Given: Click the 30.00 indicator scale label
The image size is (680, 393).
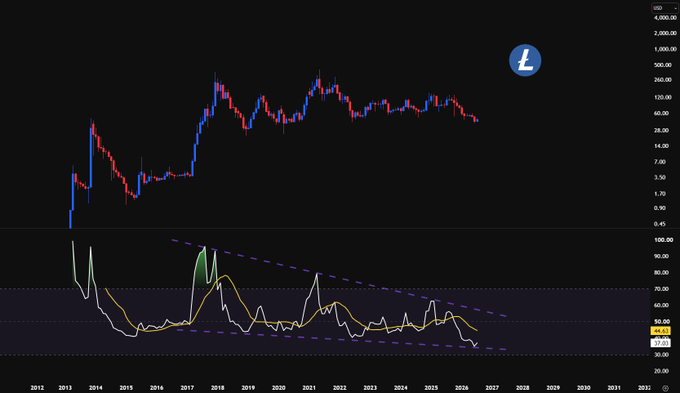Looking at the screenshot, I should (662, 355).
